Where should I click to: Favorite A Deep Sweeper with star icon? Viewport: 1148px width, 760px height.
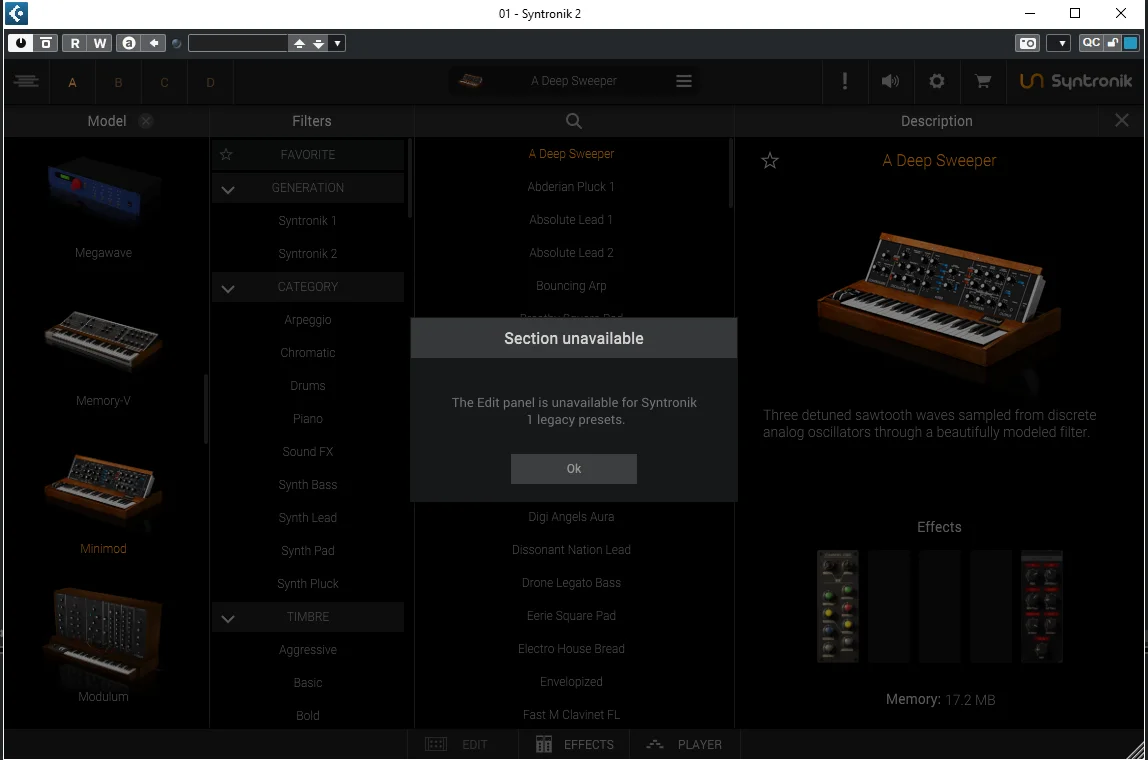(769, 160)
